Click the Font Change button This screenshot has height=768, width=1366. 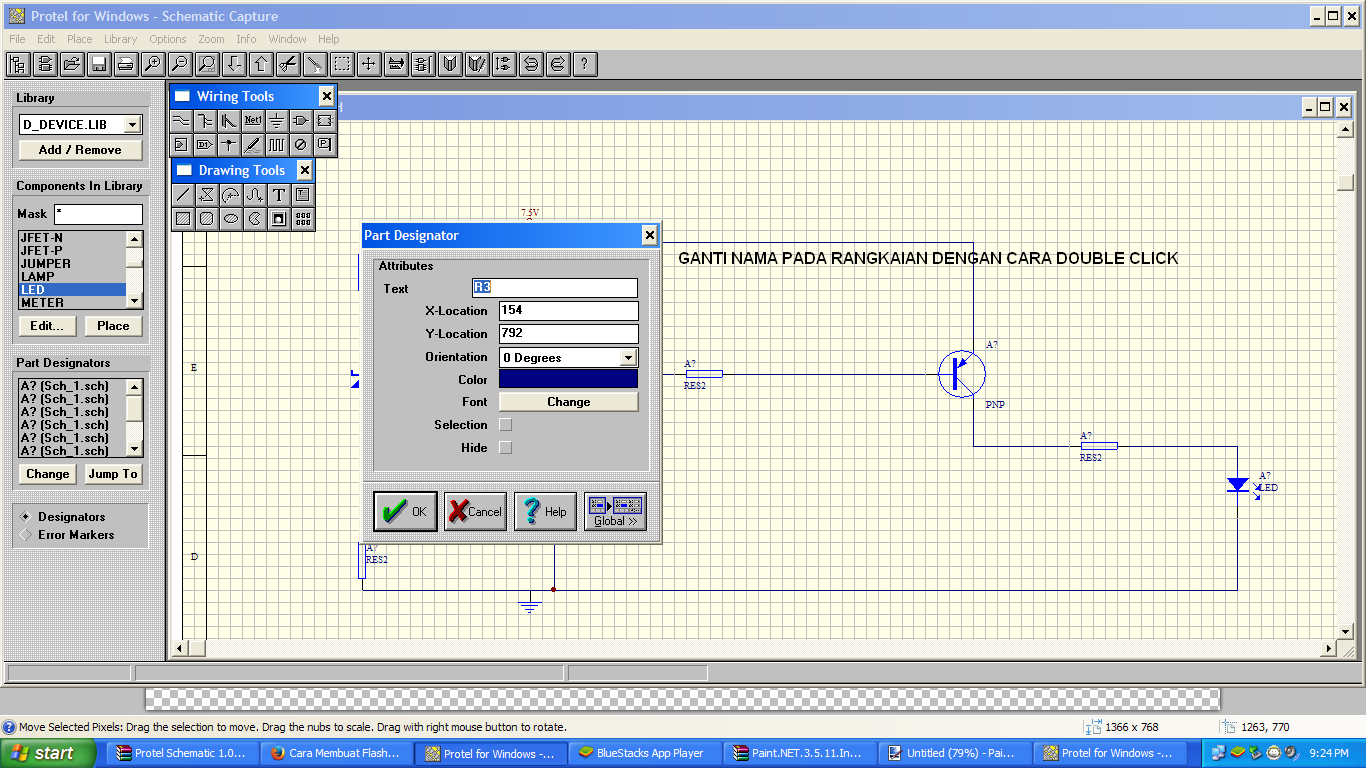tap(568, 402)
